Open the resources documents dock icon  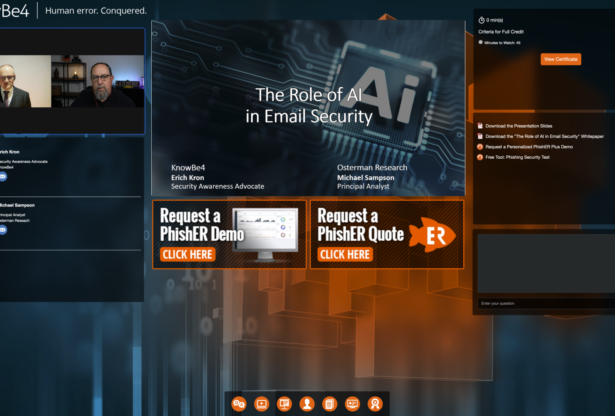[x=330, y=403]
